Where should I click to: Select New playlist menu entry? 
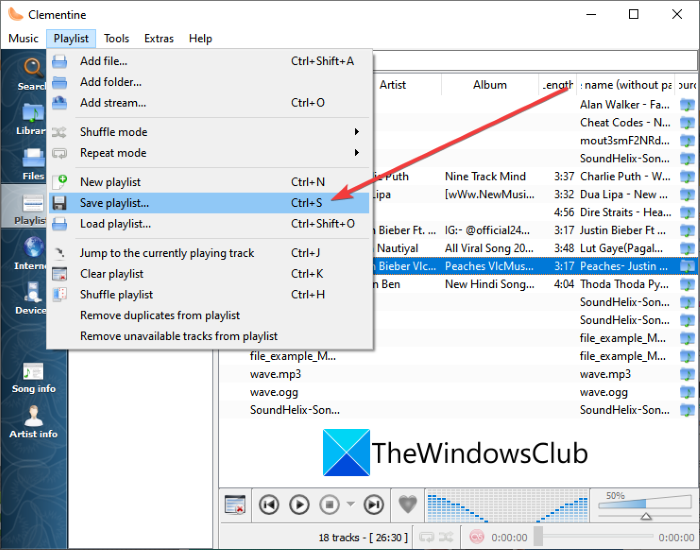[209, 182]
